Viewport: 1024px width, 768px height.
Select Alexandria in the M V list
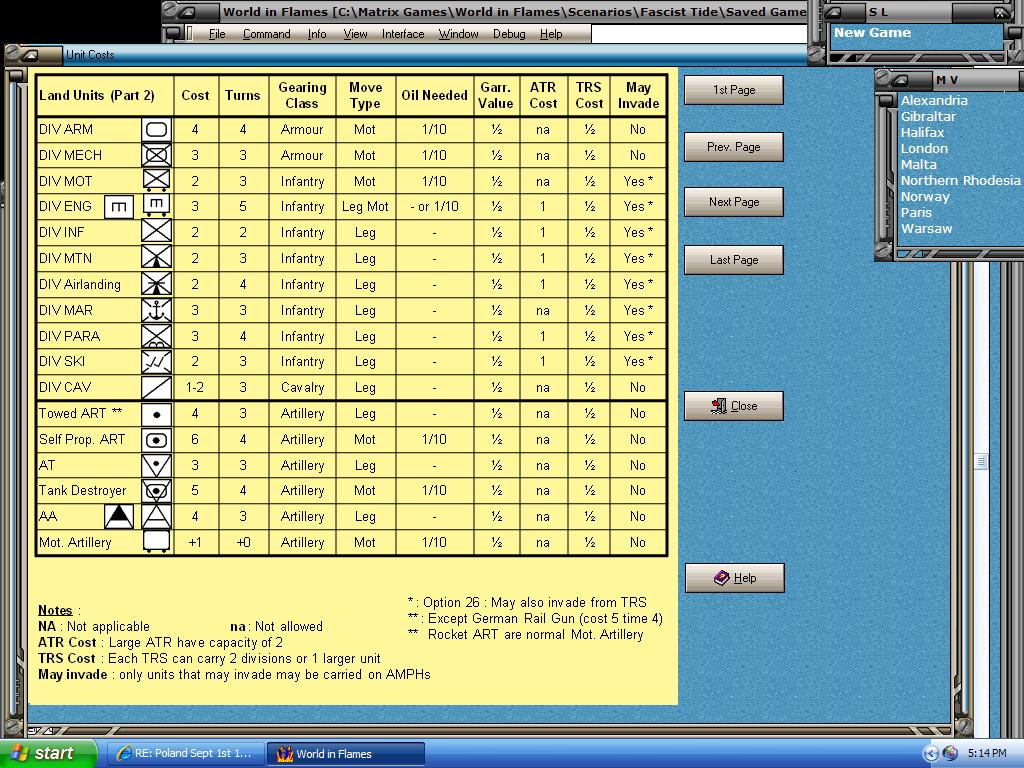pyautogui.click(x=934, y=101)
